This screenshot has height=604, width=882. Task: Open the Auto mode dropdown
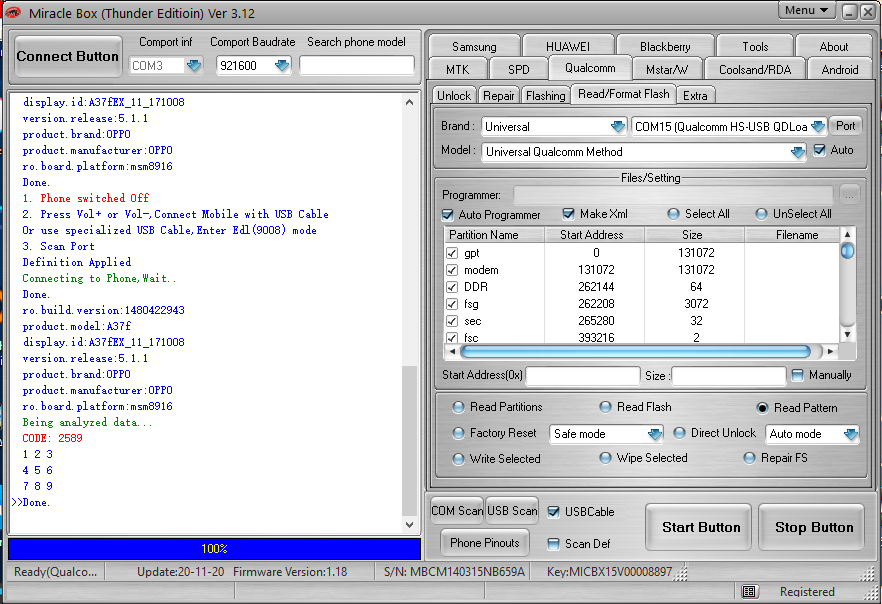[x=850, y=434]
